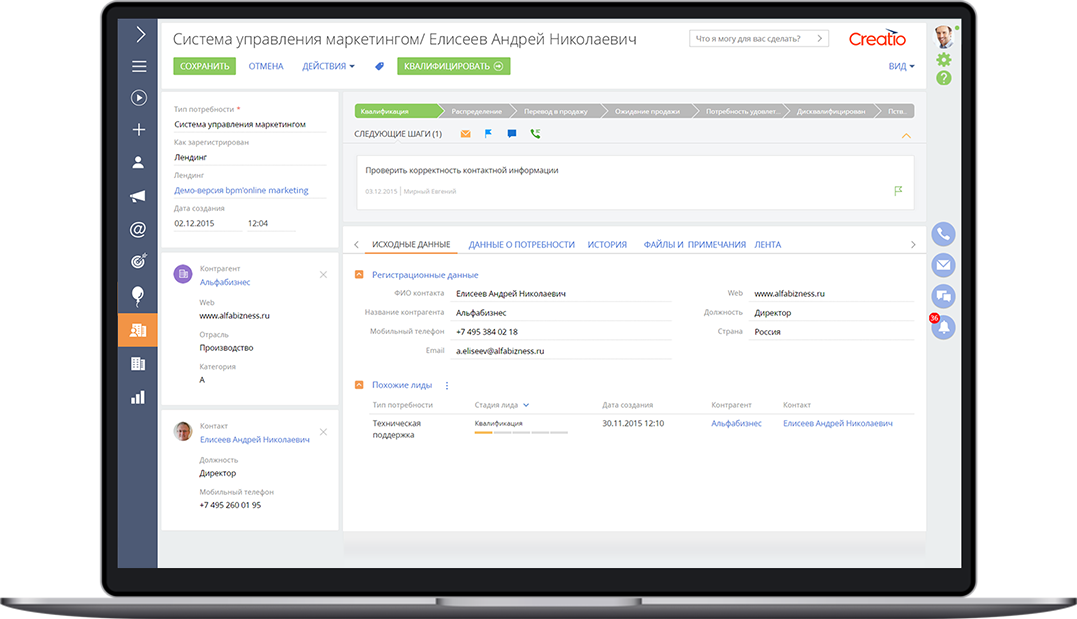Click the phone call panel button on right

(x=944, y=234)
